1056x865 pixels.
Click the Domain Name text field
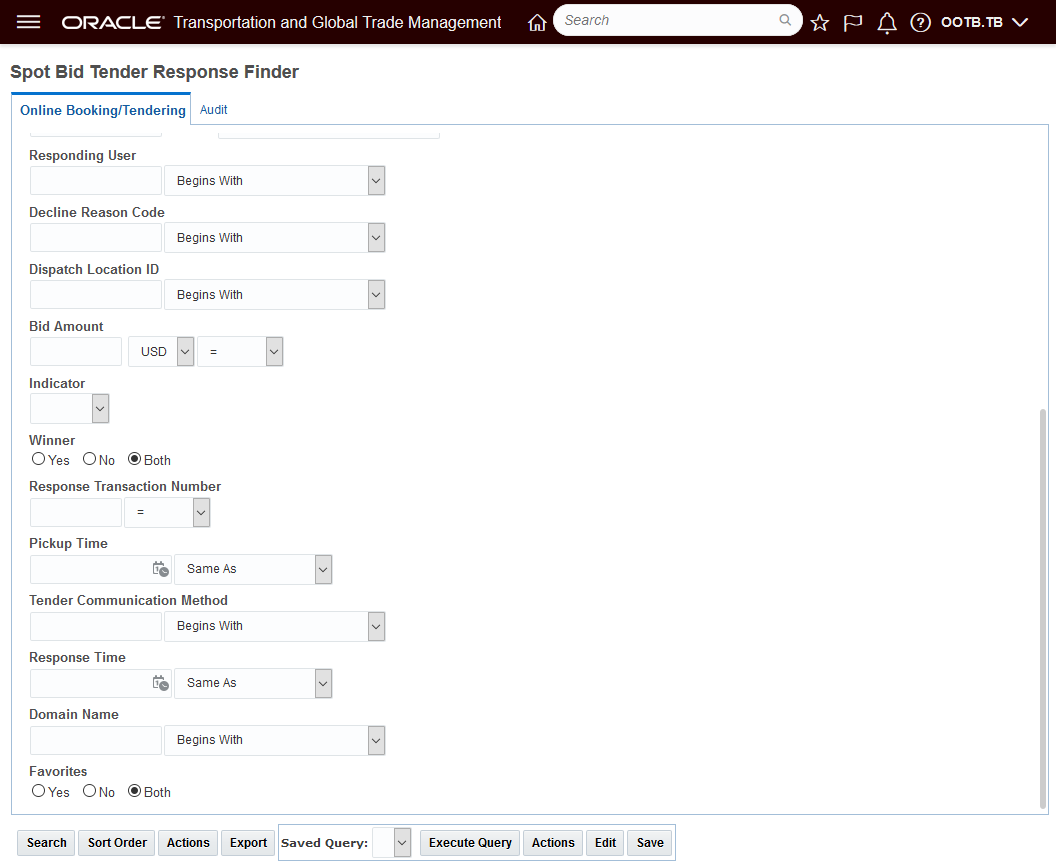96,740
